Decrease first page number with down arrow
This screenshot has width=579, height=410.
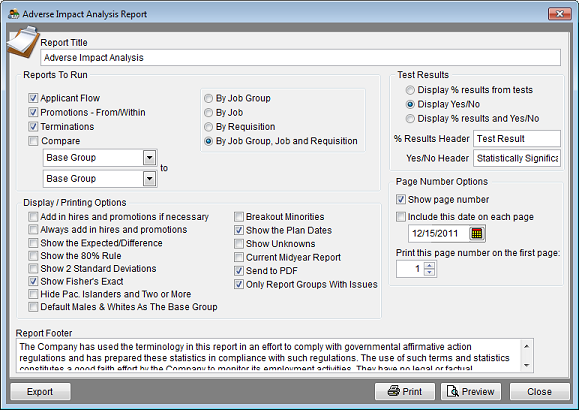tap(429, 273)
